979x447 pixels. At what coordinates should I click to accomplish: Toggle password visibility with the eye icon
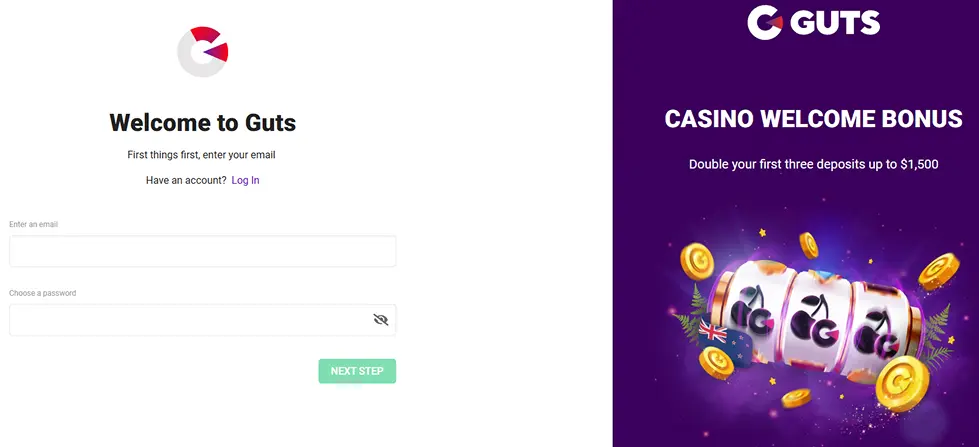tap(381, 320)
